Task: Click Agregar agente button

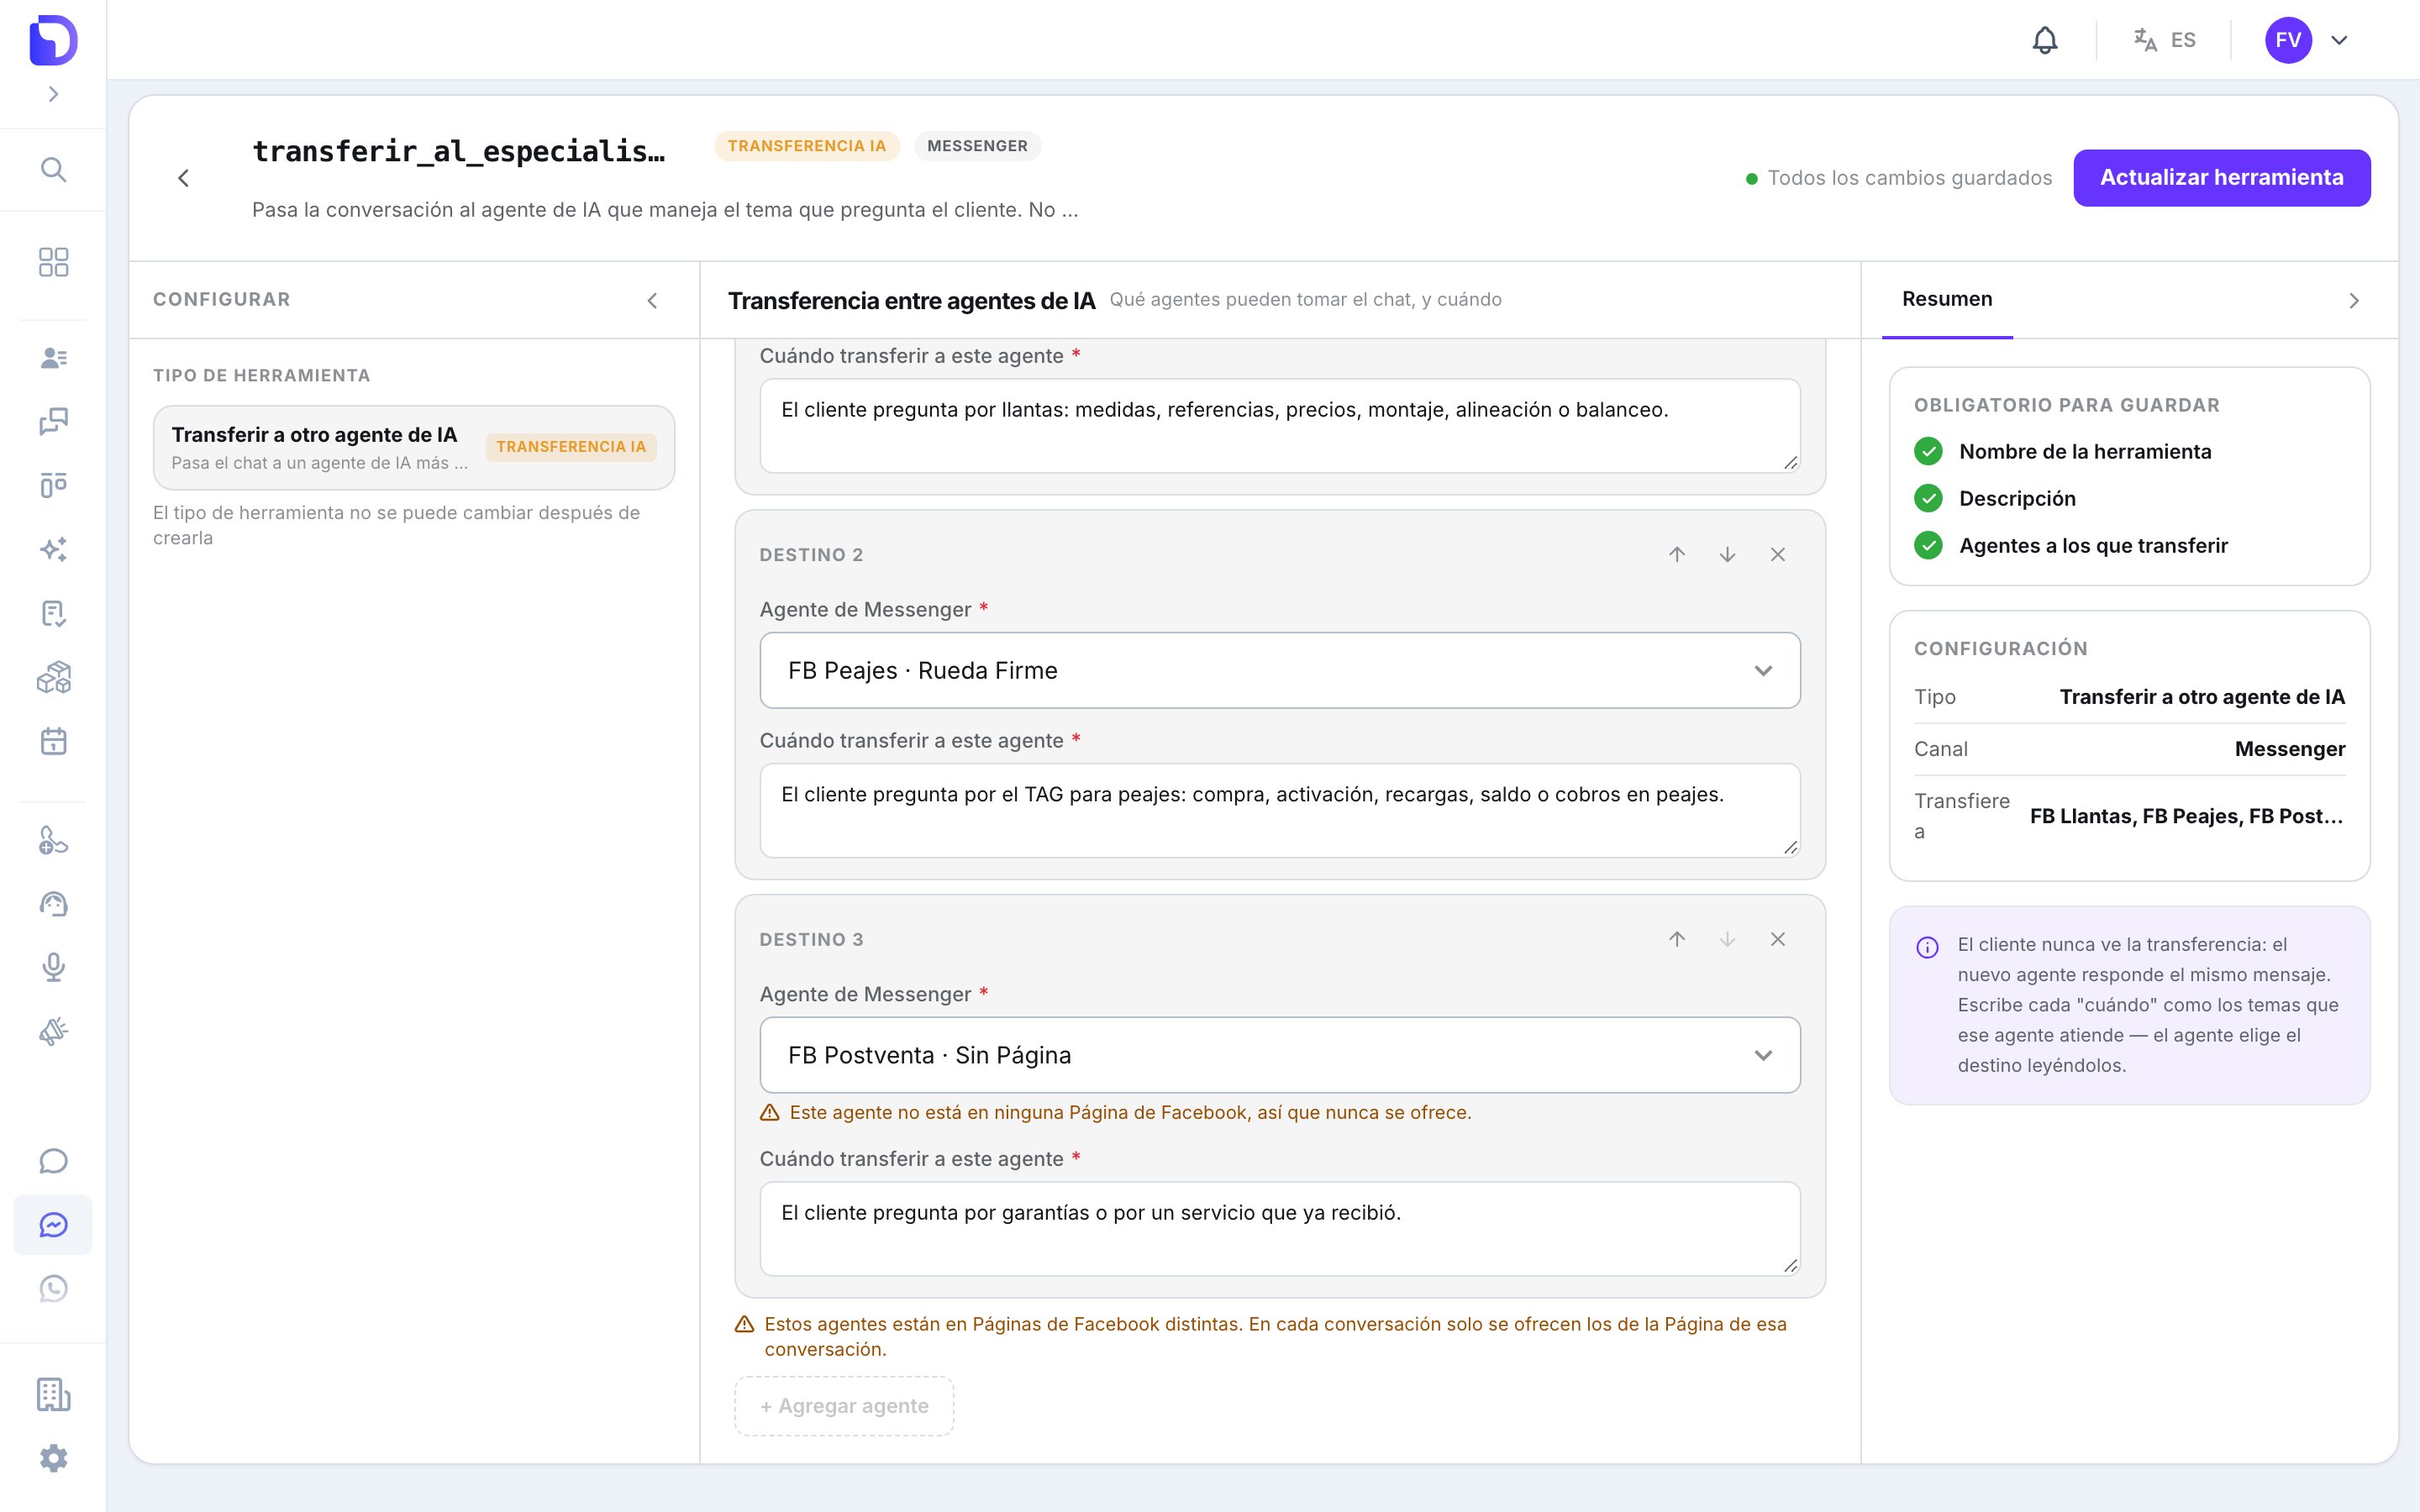Action: 844,1406
